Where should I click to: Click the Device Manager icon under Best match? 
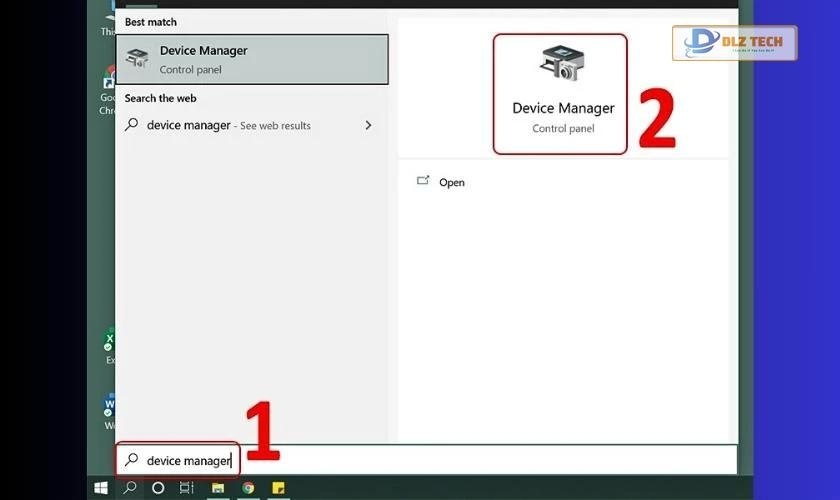point(137,59)
